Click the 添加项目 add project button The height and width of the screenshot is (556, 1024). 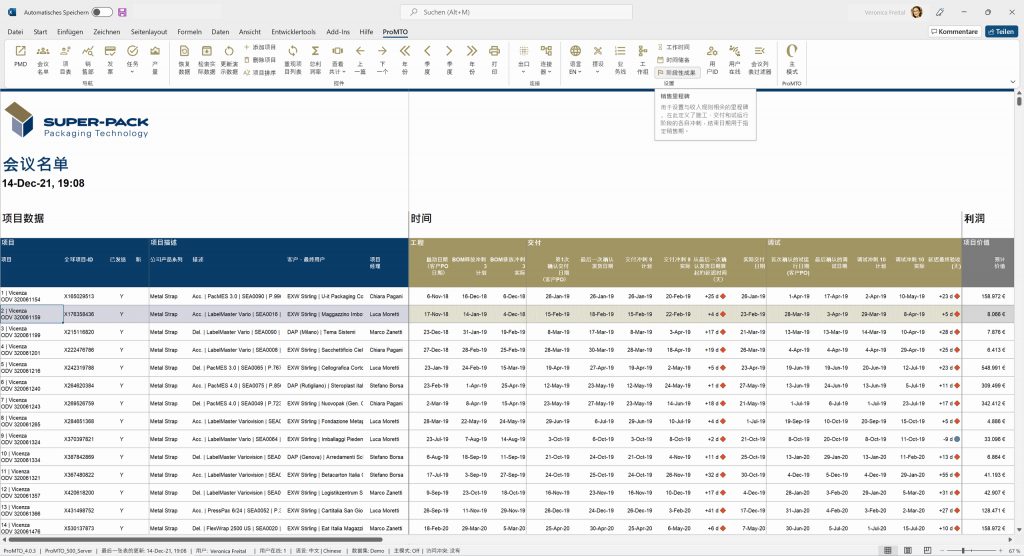click(x=261, y=47)
